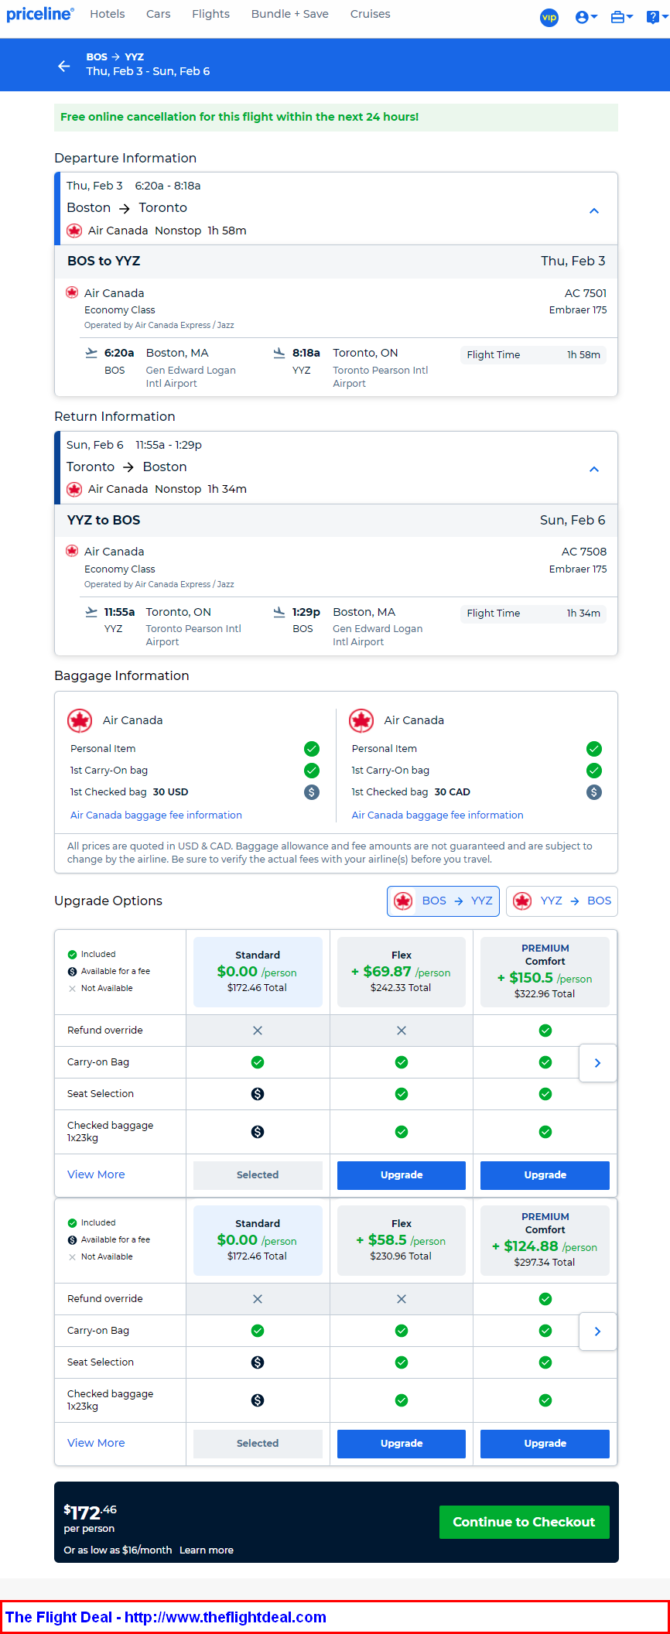Image resolution: width=670 pixels, height=1634 pixels.
Task: Click the AC 7501 flight number
Action: (585, 293)
